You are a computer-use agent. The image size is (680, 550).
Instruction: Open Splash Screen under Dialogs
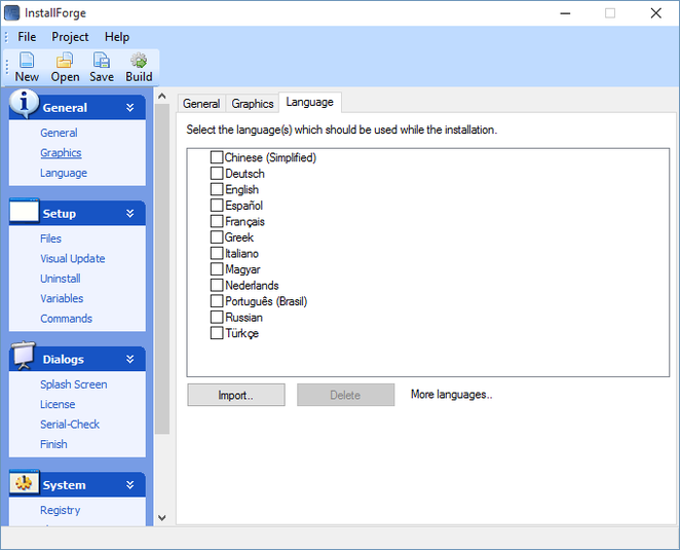(74, 384)
